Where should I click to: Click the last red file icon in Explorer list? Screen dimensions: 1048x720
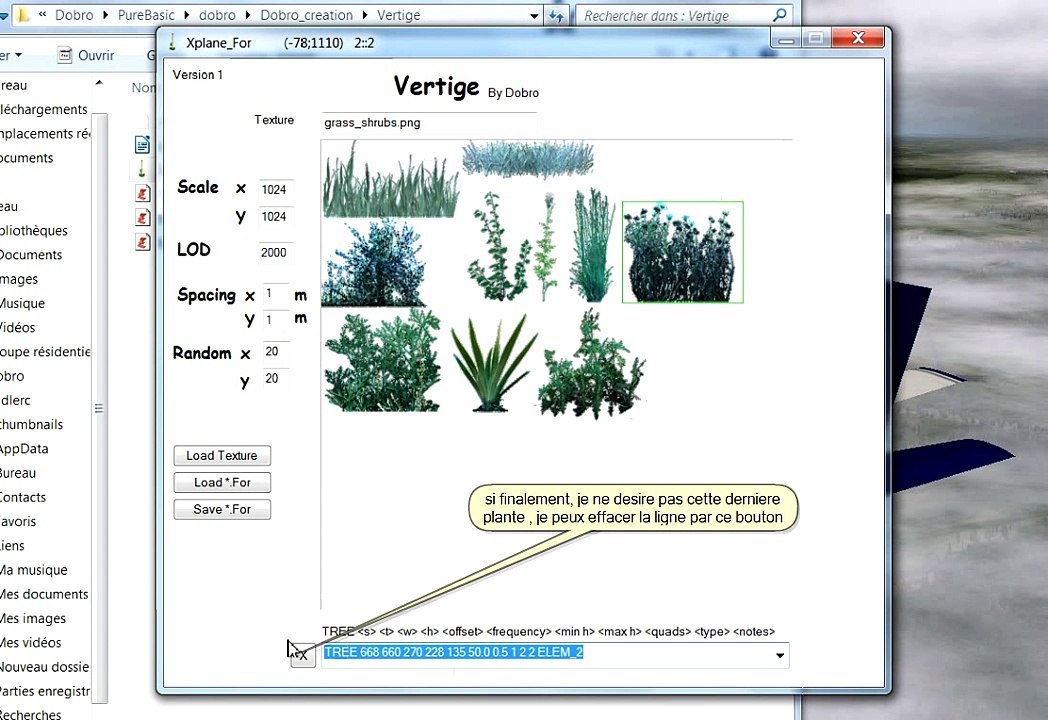click(x=142, y=241)
